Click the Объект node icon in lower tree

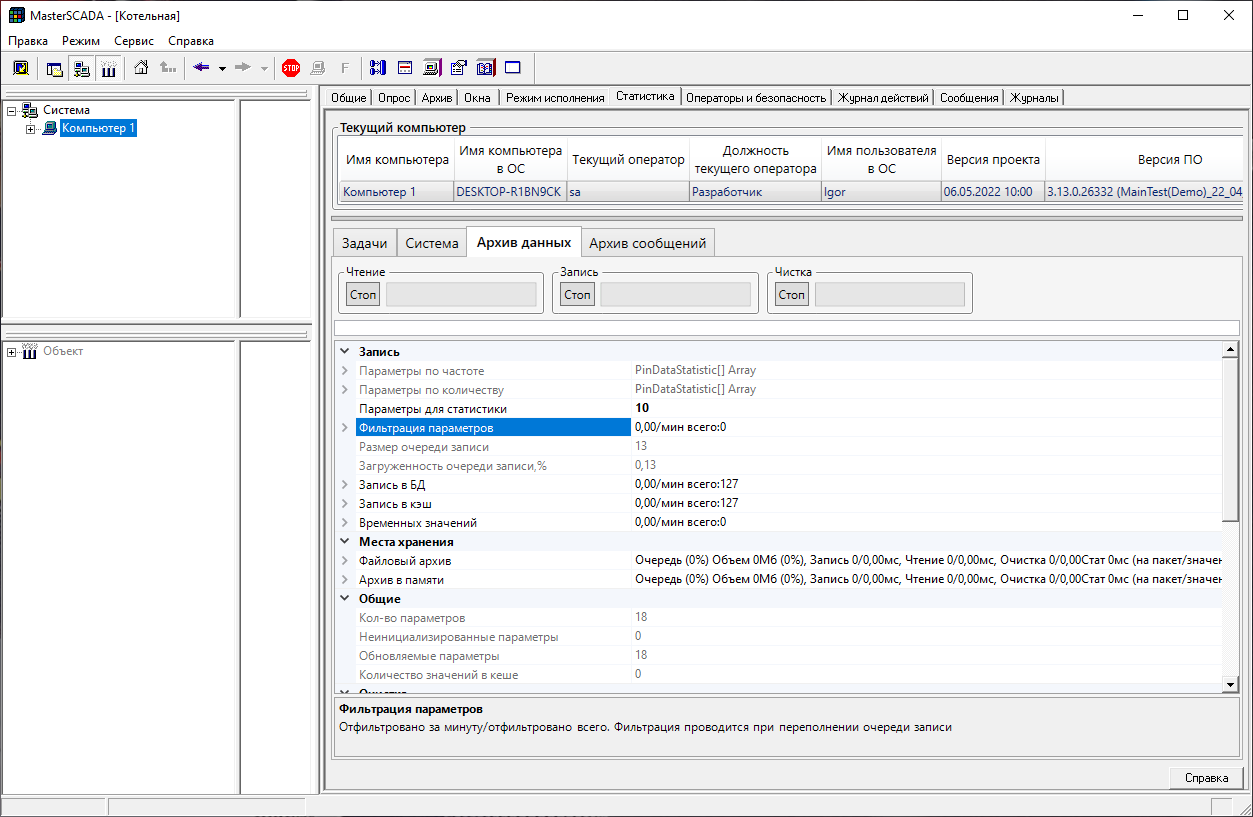click(x=30, y=351)
